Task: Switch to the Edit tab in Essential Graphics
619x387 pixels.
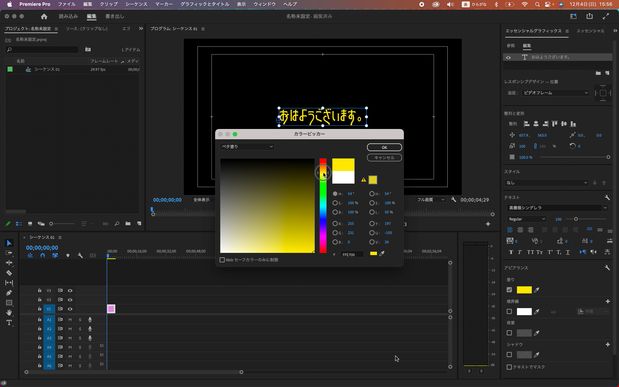Action: [x=527, y=46]
